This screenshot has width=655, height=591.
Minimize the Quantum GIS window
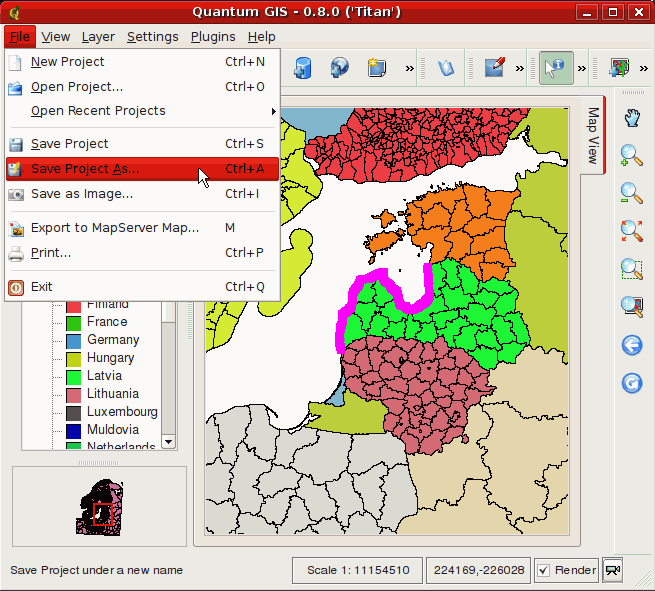[587, 12]
